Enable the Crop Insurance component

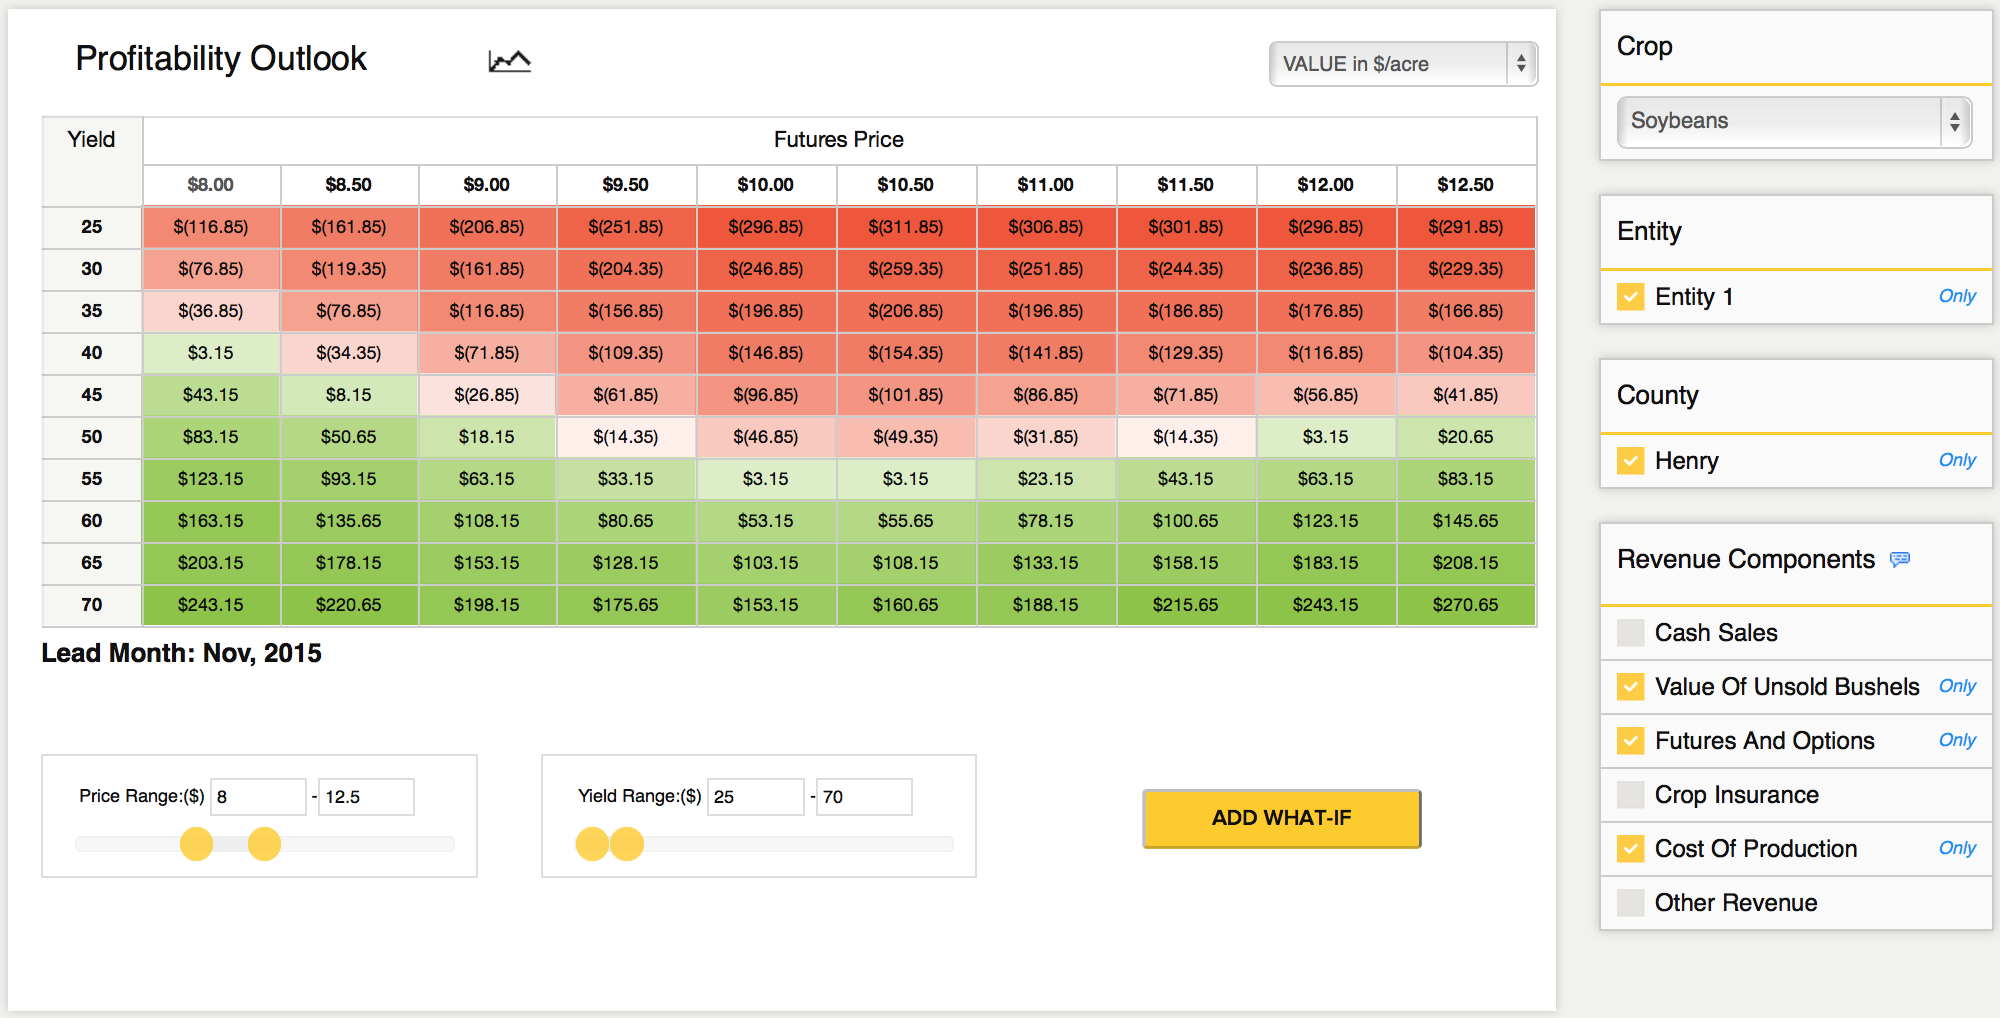pyautogui.click(x=1630, y=795)
